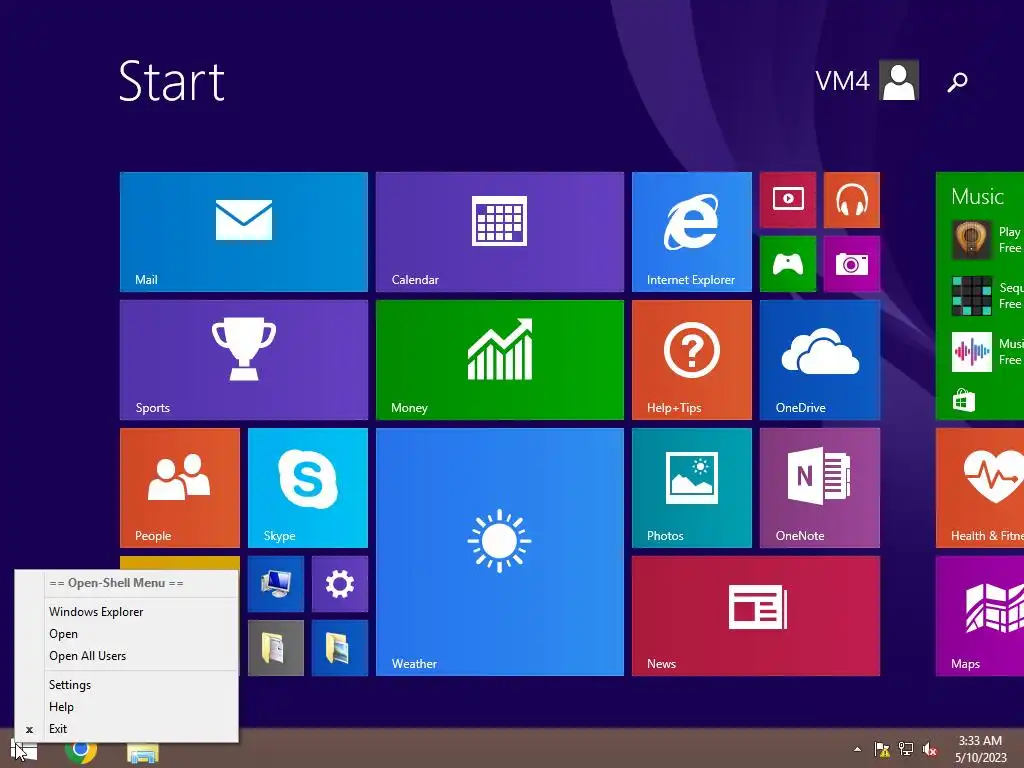Open the Calendar tile
The height and width of the screenshot is (768, 1024).
pos(500,232)
